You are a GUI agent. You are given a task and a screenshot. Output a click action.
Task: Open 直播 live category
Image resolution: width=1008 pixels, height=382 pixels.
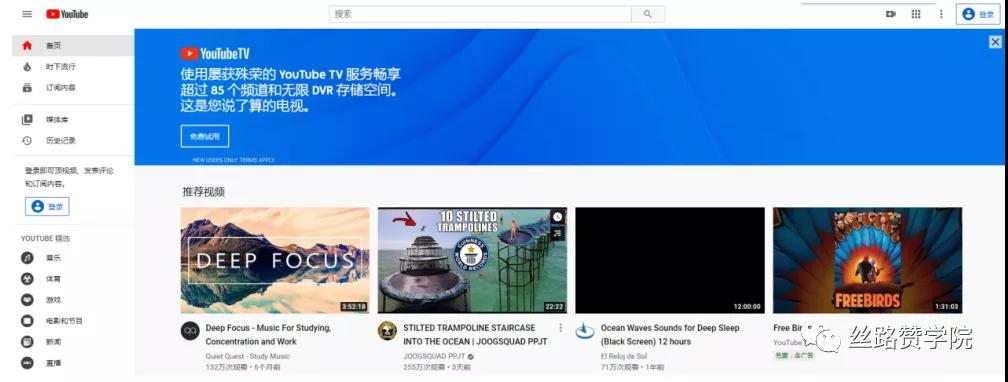[x=73, y=363]
